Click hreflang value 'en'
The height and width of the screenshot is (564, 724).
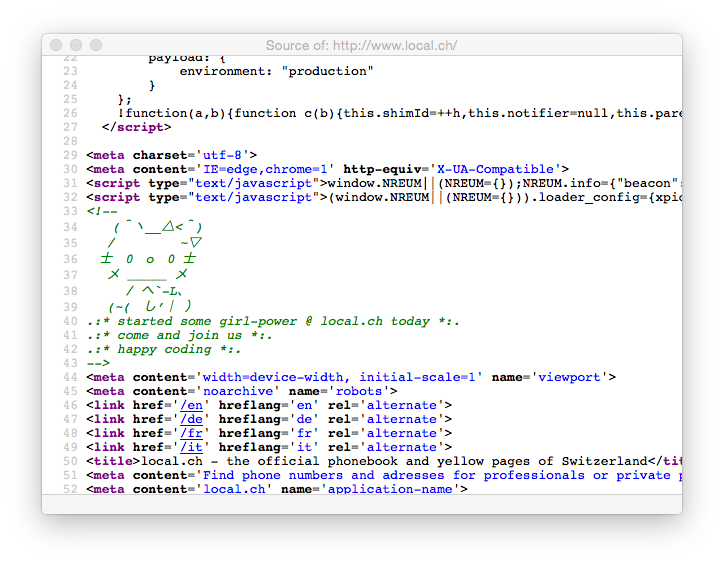pos(304,405)
